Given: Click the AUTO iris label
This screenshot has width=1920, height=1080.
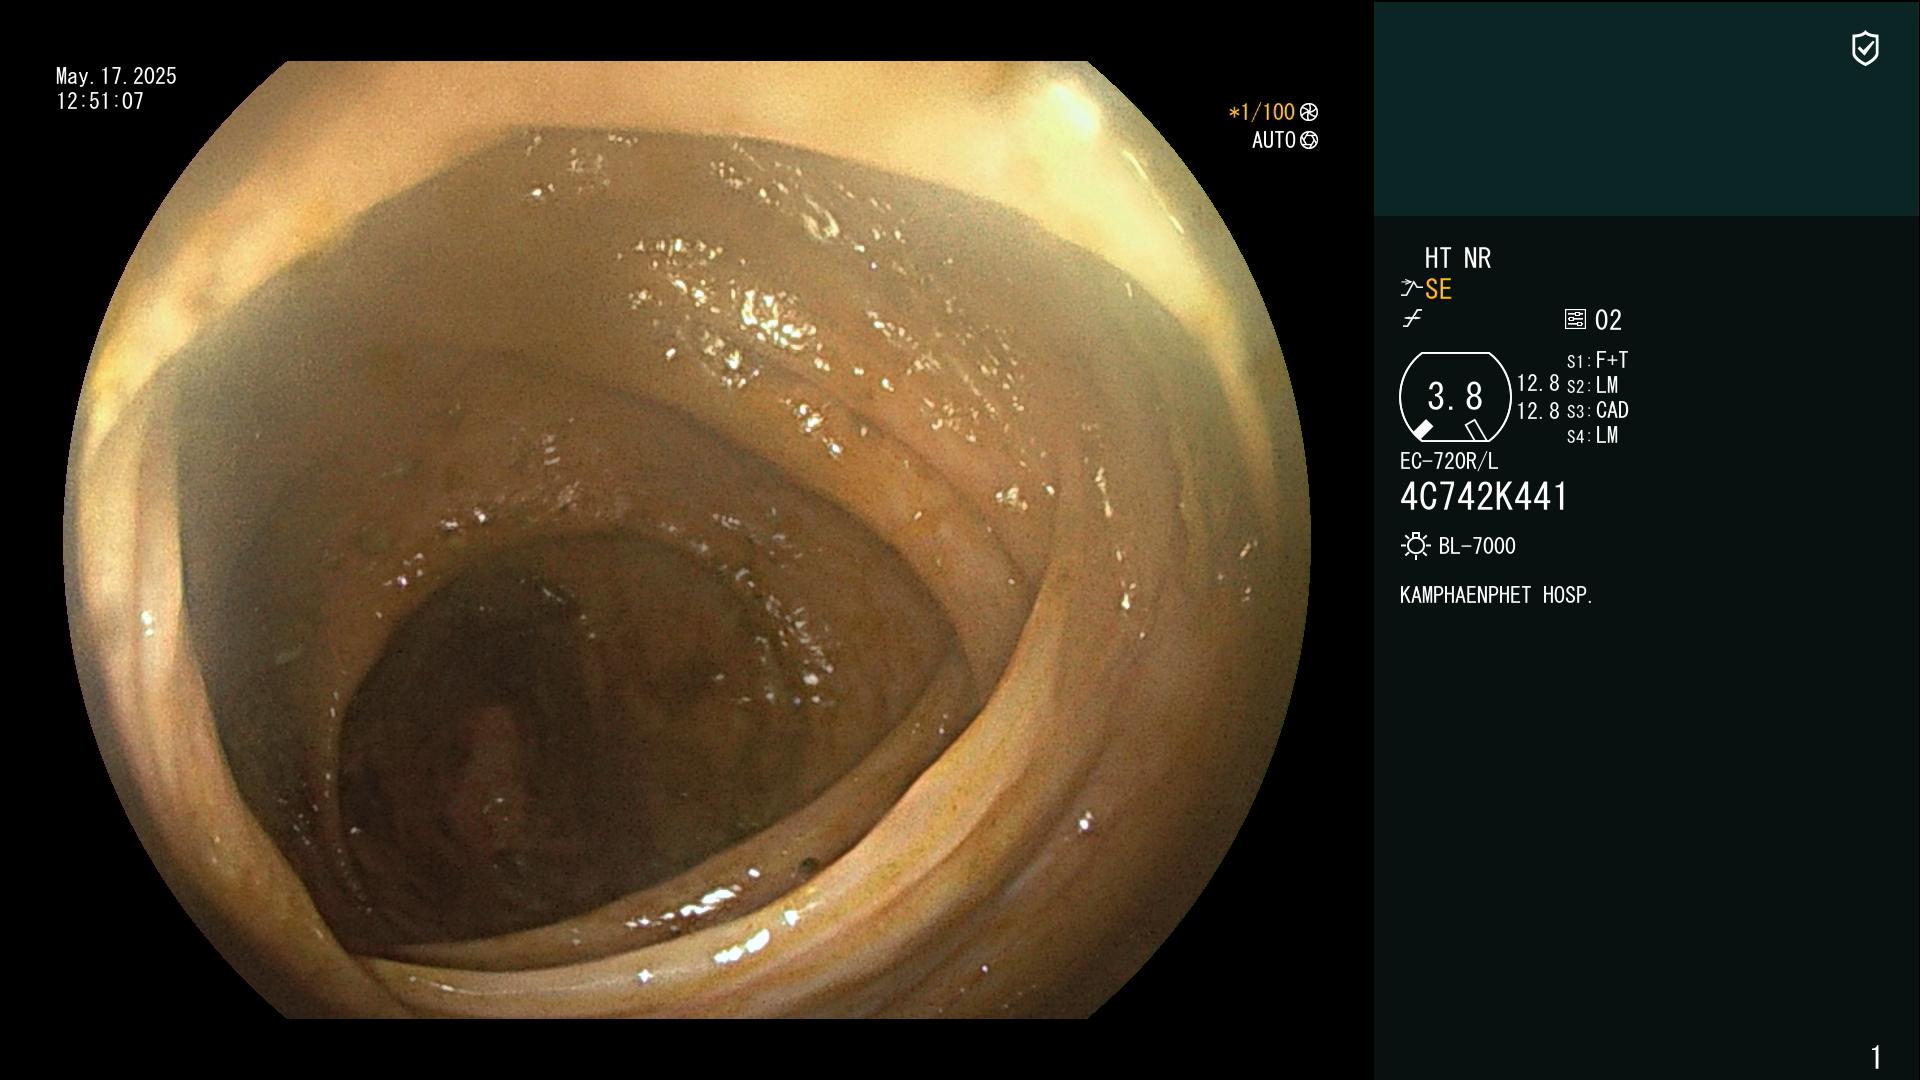Looking at the screenshot, I should (1274, 140).
